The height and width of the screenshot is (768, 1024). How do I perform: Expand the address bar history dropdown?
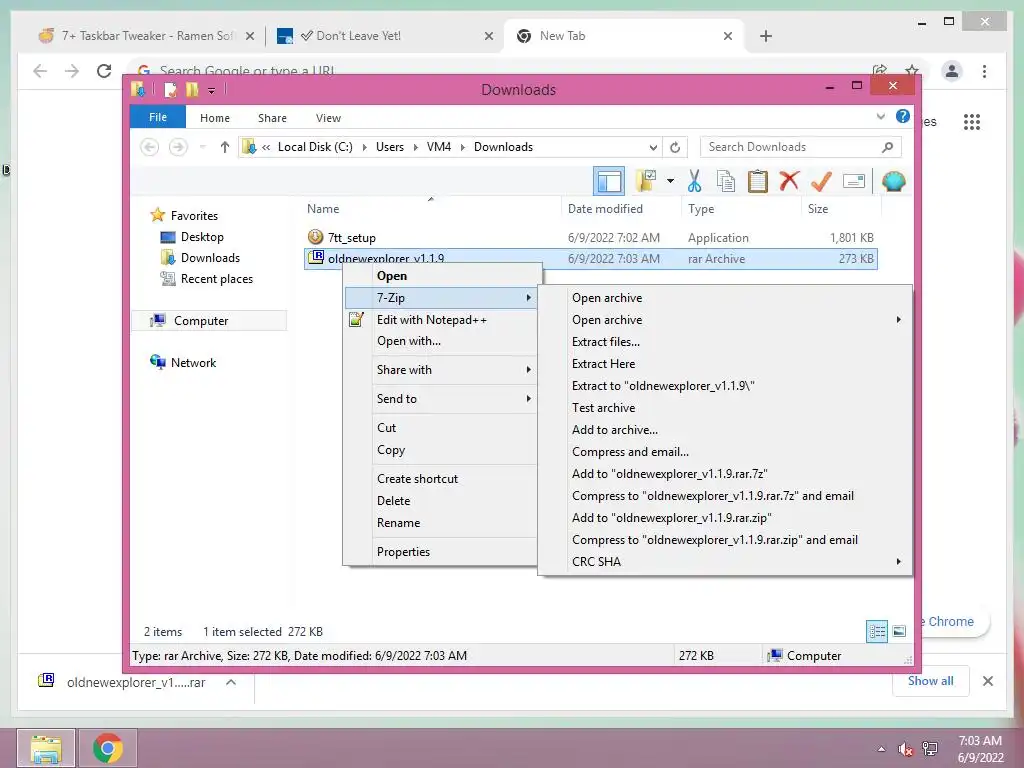point(652,147)
